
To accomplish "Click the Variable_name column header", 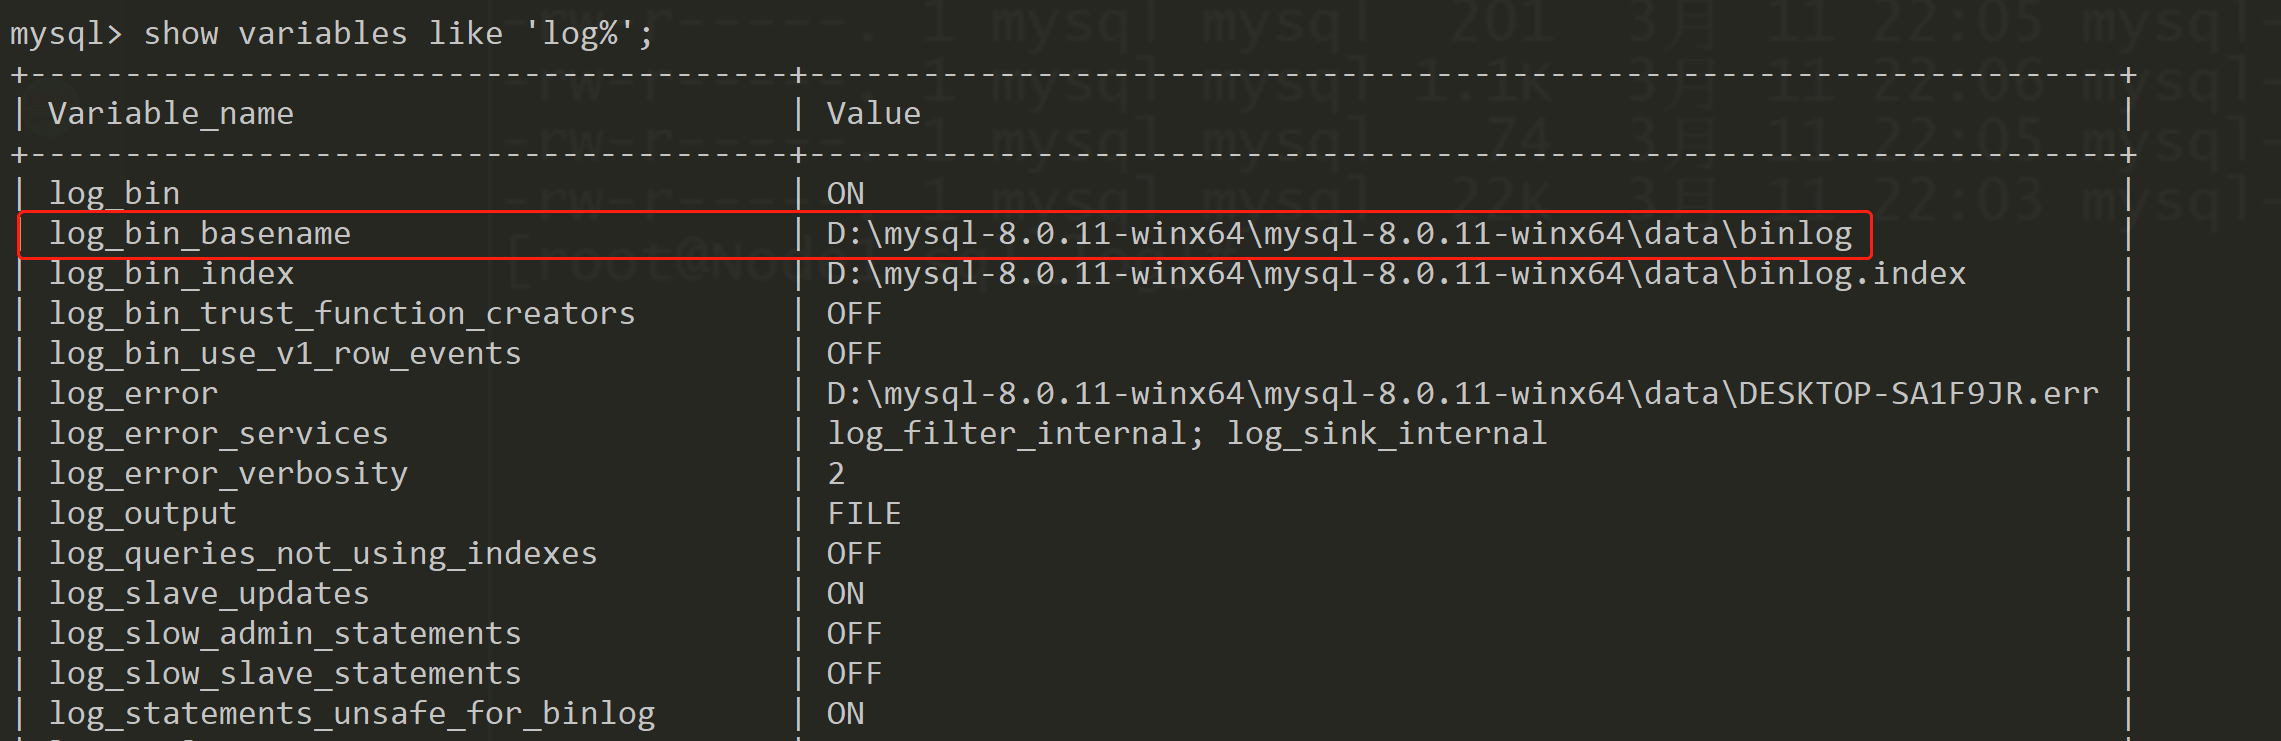I will click(x=171, y=114).
